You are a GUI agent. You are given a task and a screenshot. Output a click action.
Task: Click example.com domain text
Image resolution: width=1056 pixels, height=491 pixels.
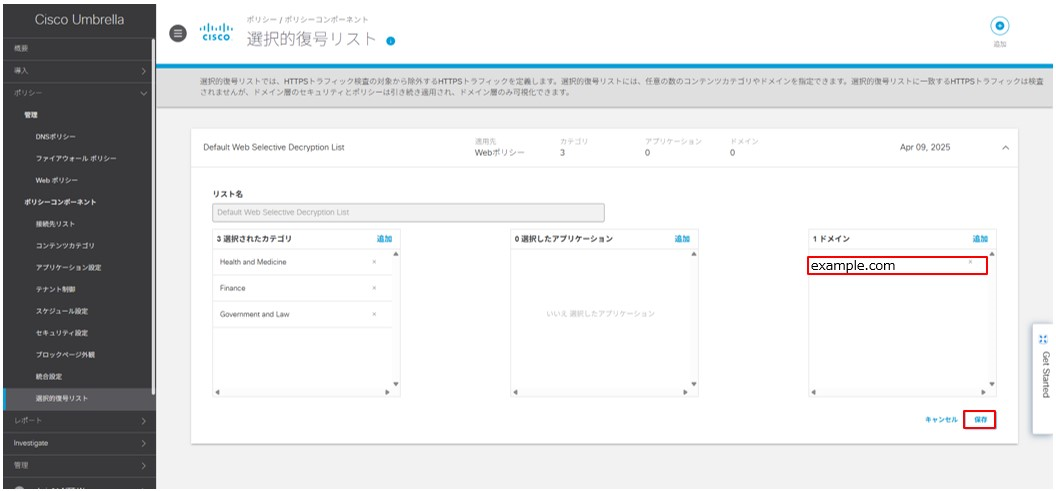[853, 266]
